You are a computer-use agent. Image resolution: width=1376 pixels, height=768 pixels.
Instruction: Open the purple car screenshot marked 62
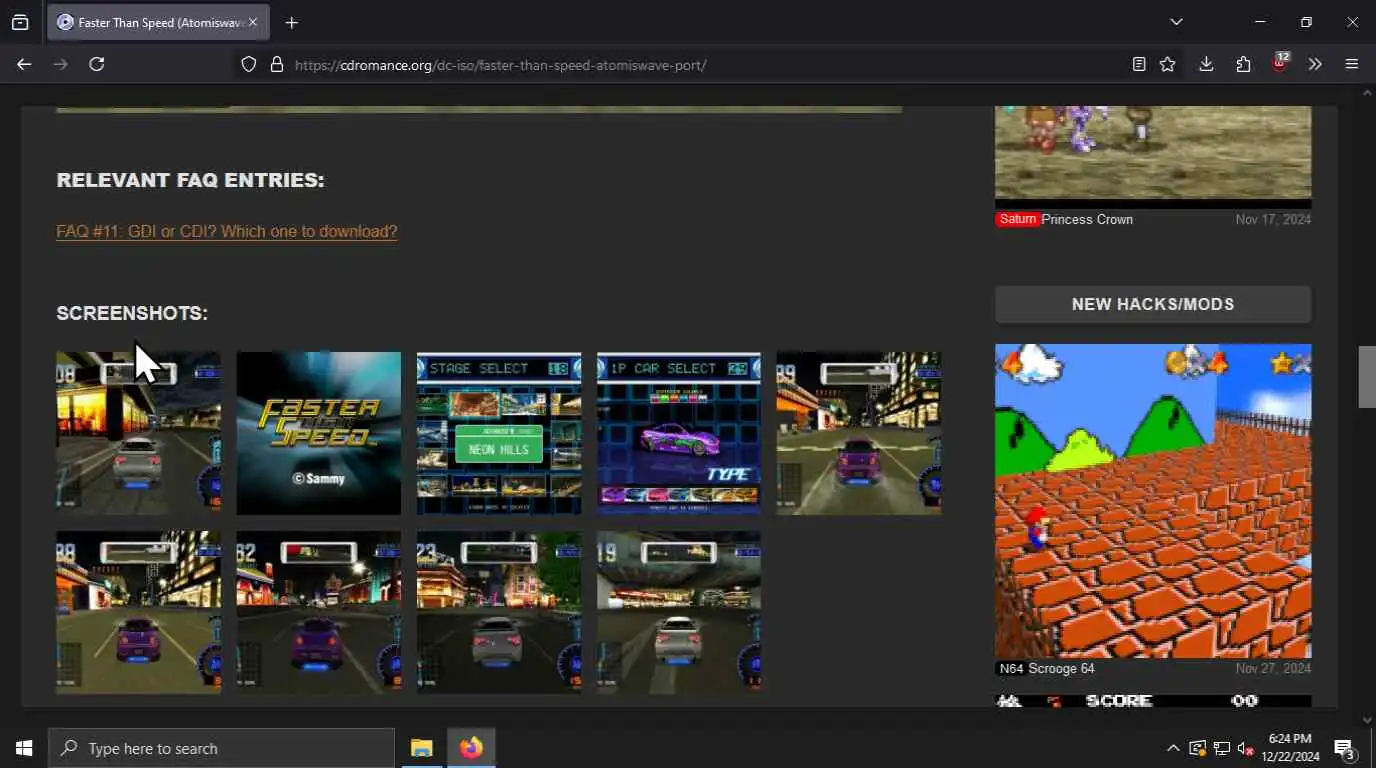[x=318, y=612]
